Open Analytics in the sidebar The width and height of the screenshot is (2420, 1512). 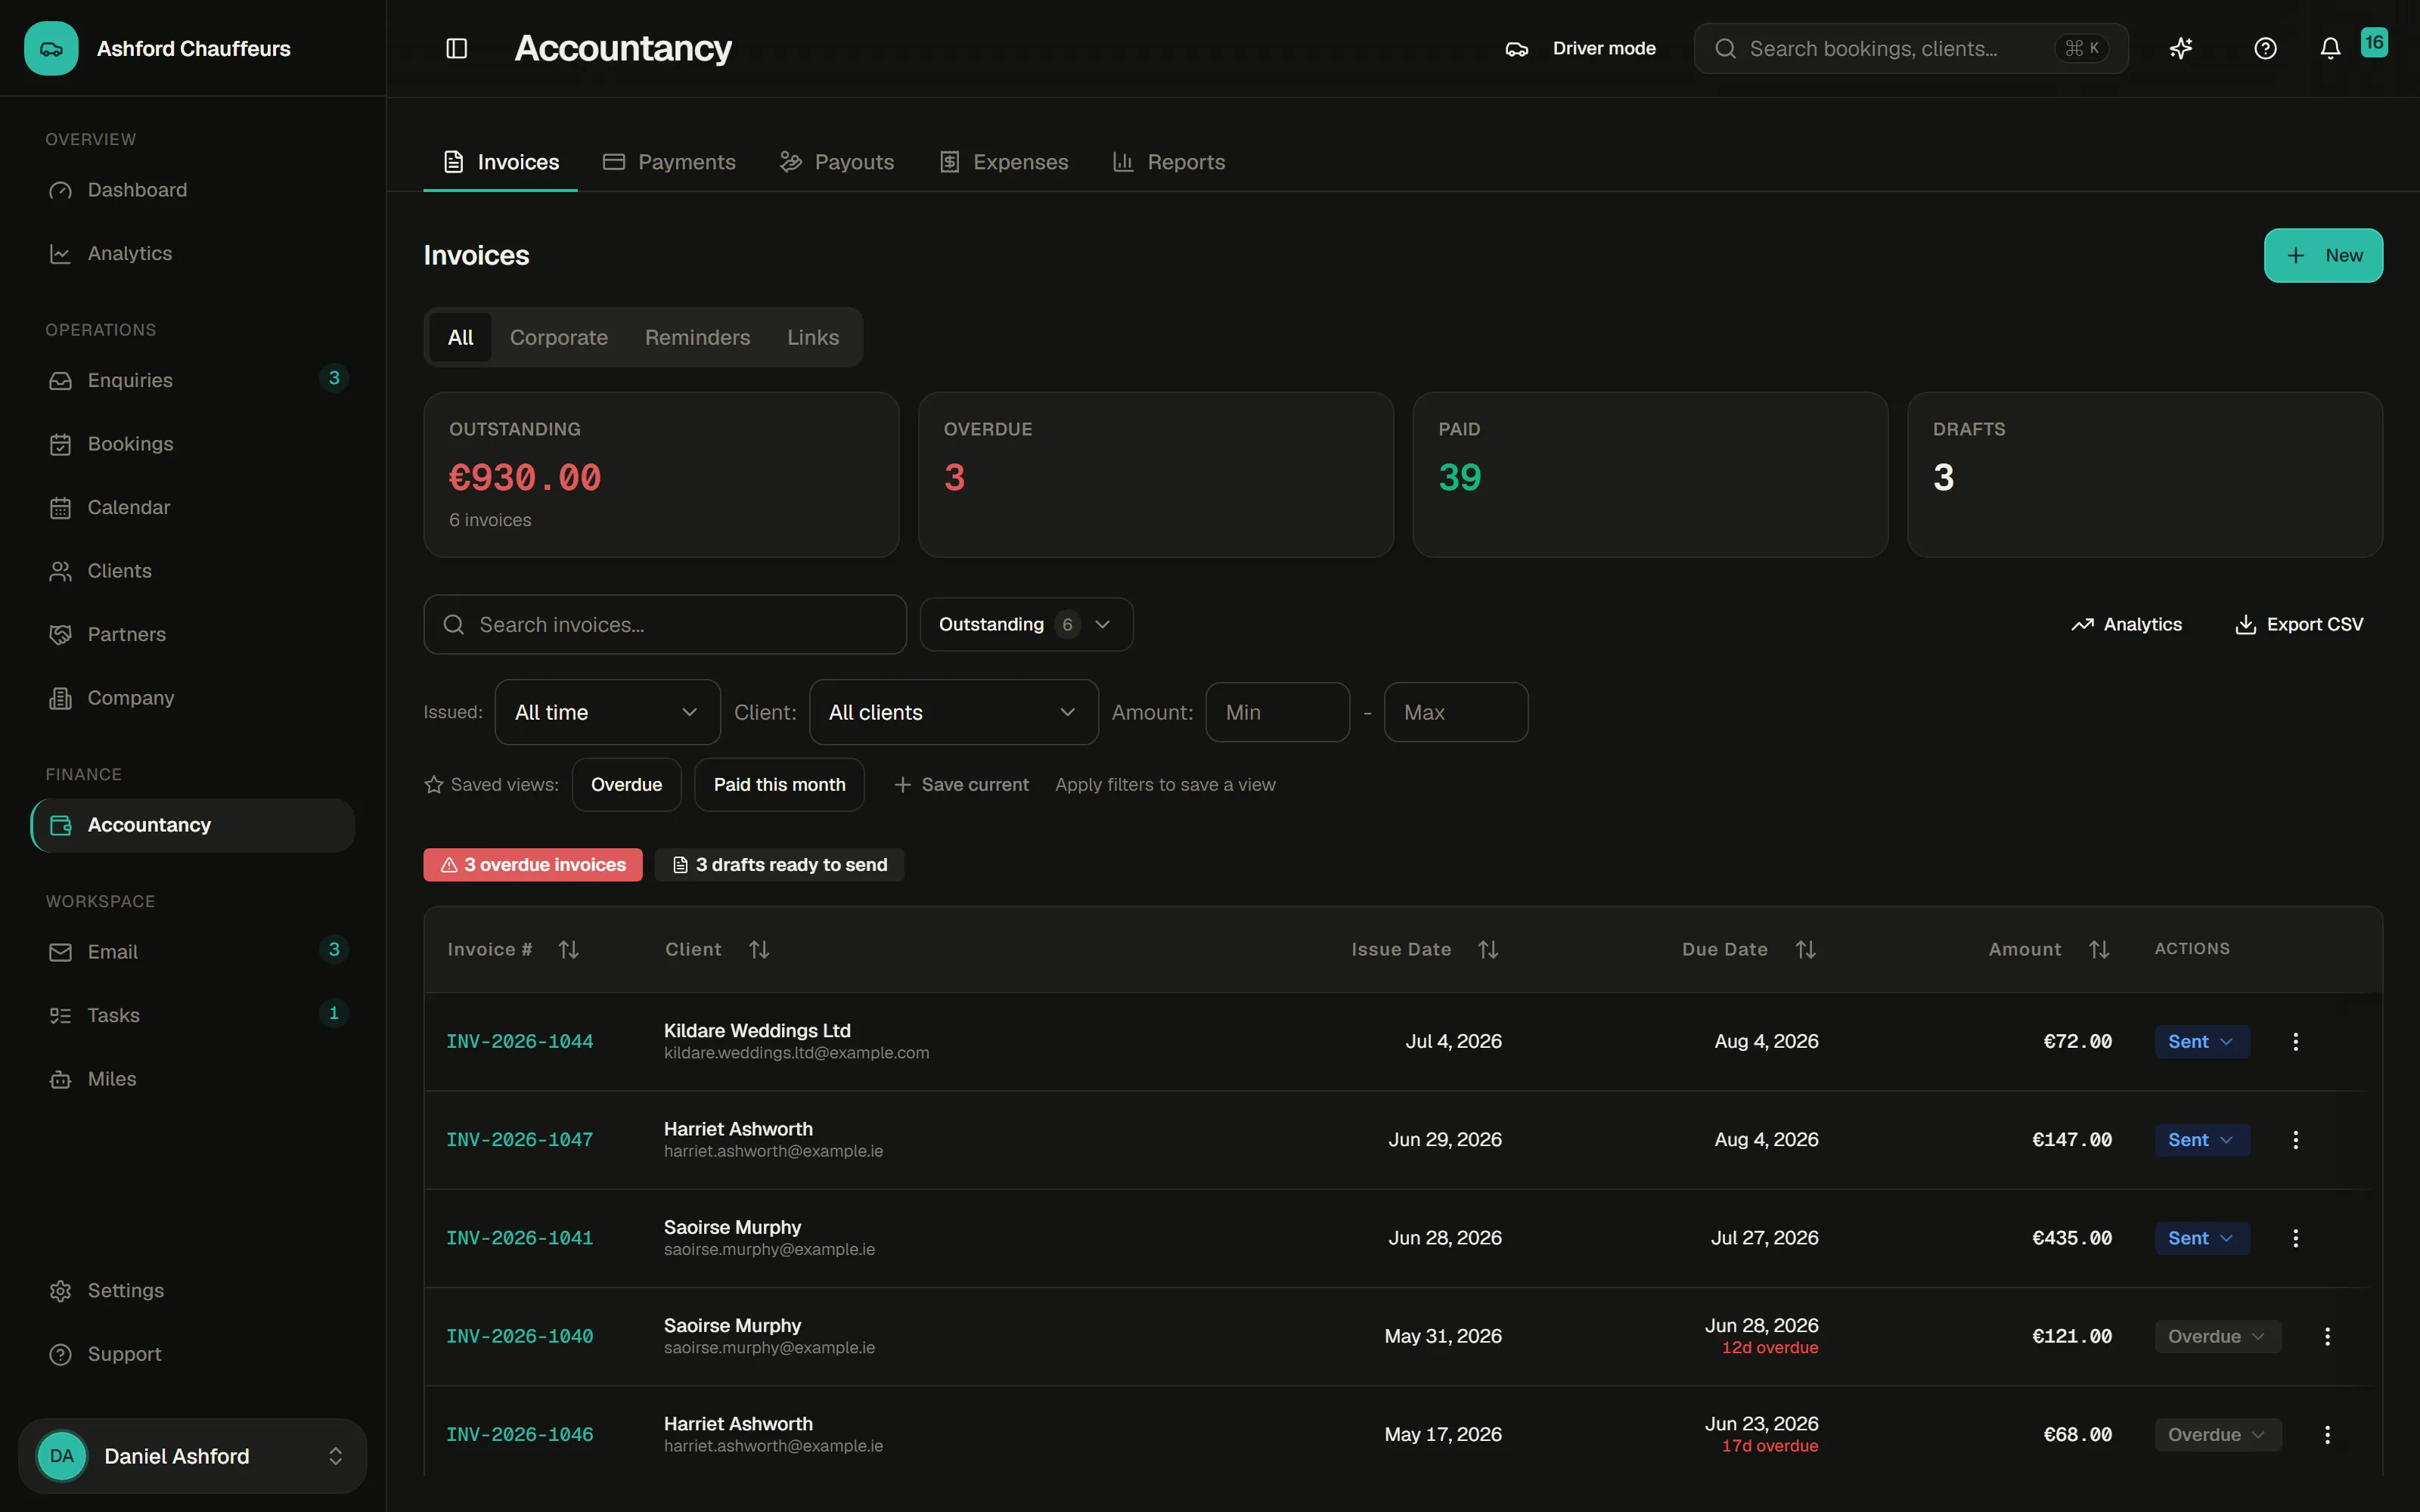click(192, 253)
